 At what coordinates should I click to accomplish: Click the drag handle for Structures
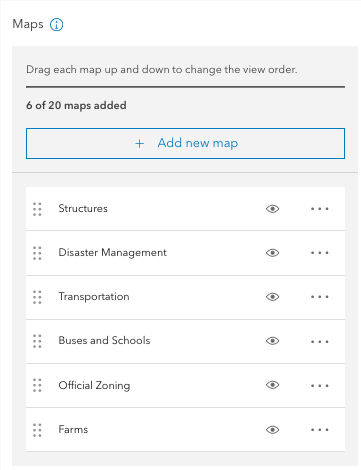(x=37, y=209)
